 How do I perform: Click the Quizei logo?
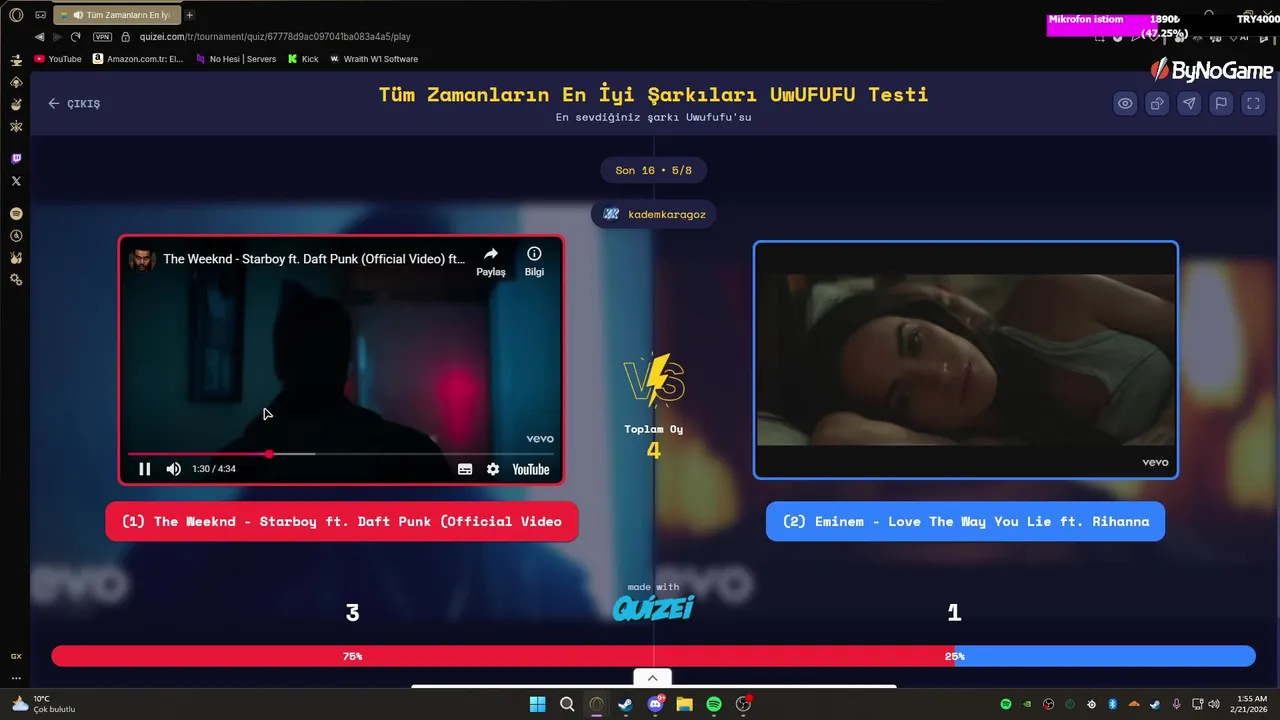coord(653,608)
